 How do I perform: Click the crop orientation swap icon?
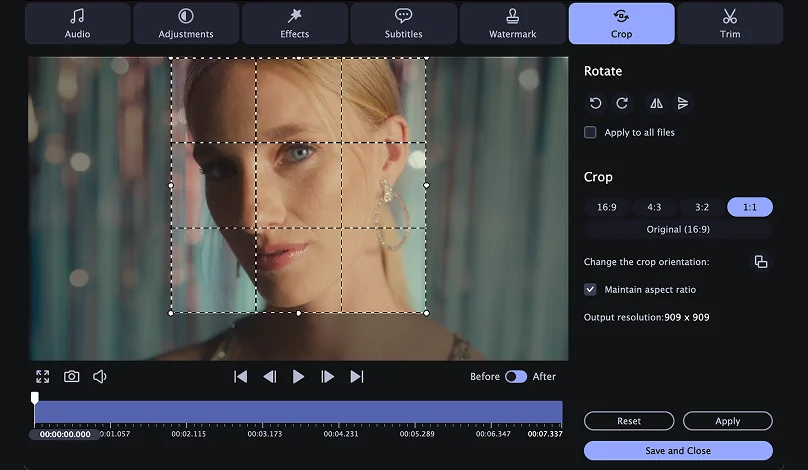point(760,262)
